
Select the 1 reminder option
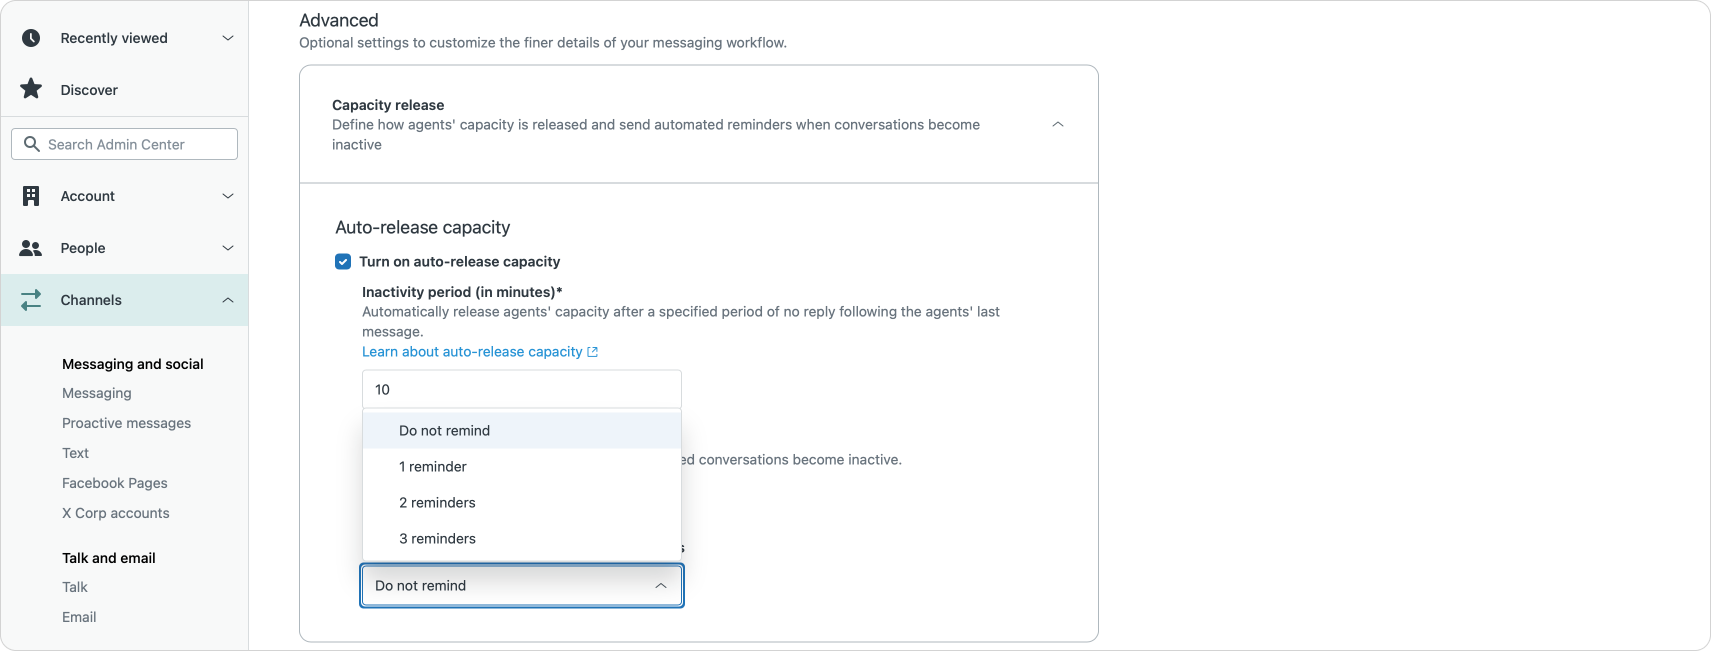coord(433,467)
